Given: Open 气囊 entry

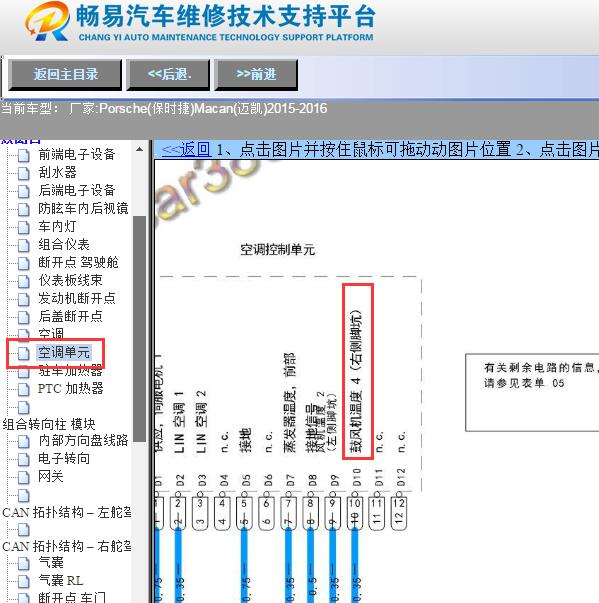Looking at the screenshot, I should click(51, 563).
